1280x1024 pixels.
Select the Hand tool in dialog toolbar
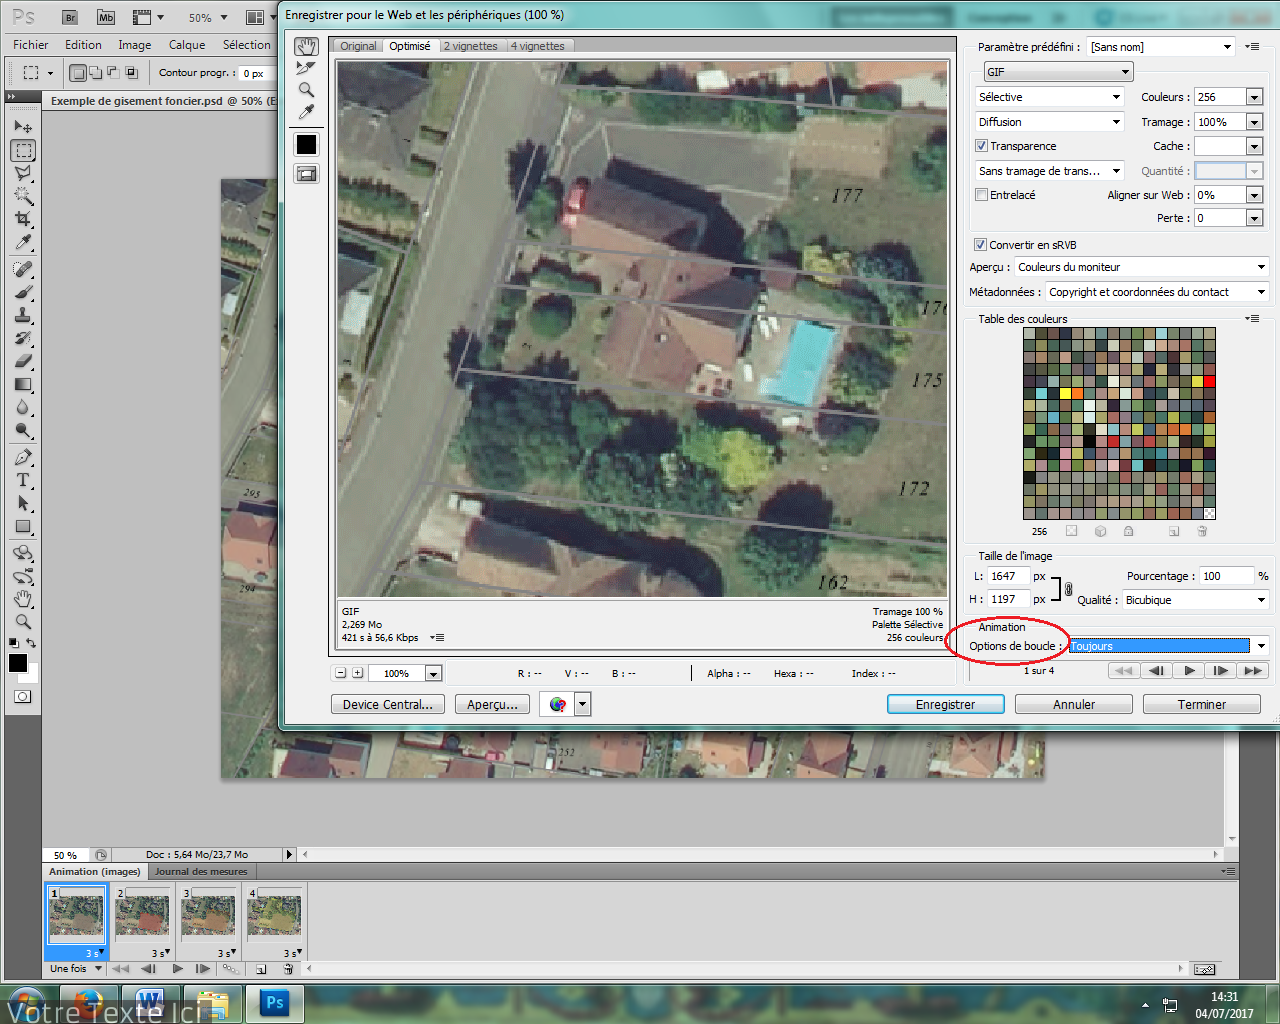306,46
